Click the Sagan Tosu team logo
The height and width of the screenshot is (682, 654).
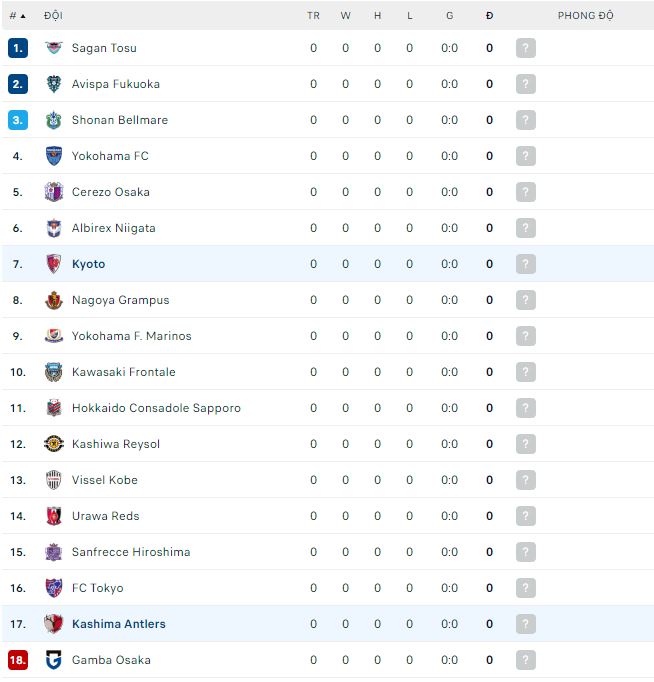pos(54,48)
